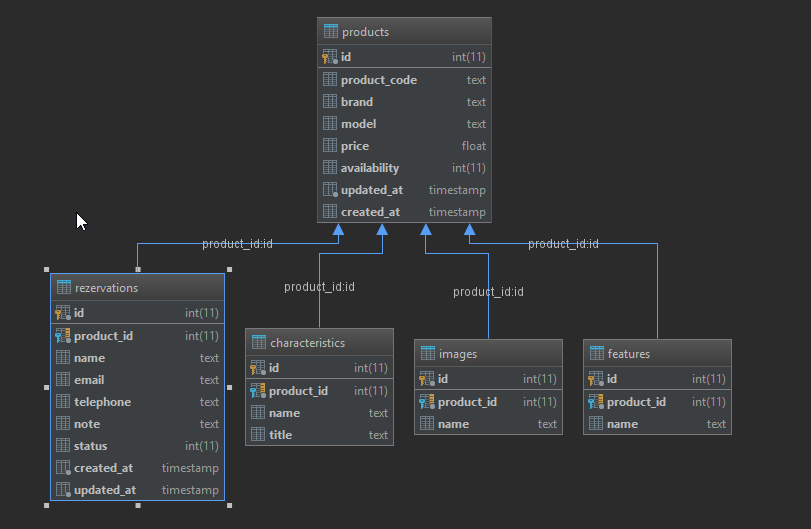The height and width of the screenshot is (529, 811).
Task: Click the foreign key icon of images product_id
Action: point(427,402)
